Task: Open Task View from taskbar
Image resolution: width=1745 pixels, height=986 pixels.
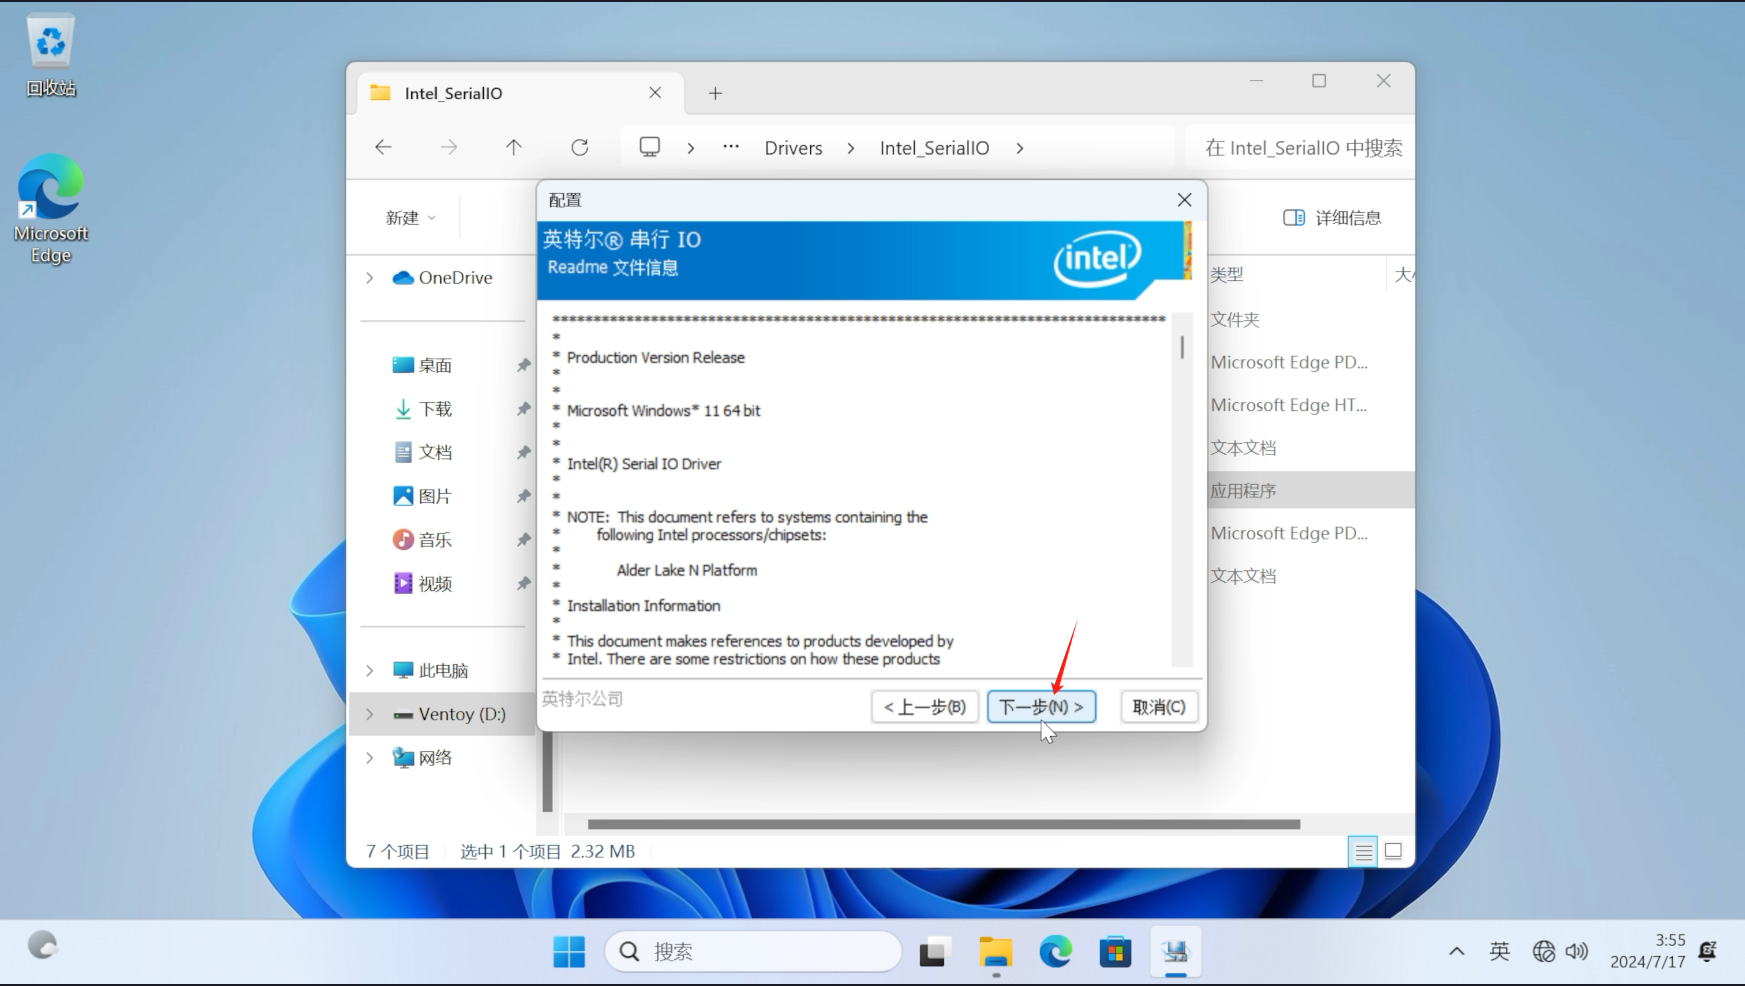Action: tap(933, 952)
